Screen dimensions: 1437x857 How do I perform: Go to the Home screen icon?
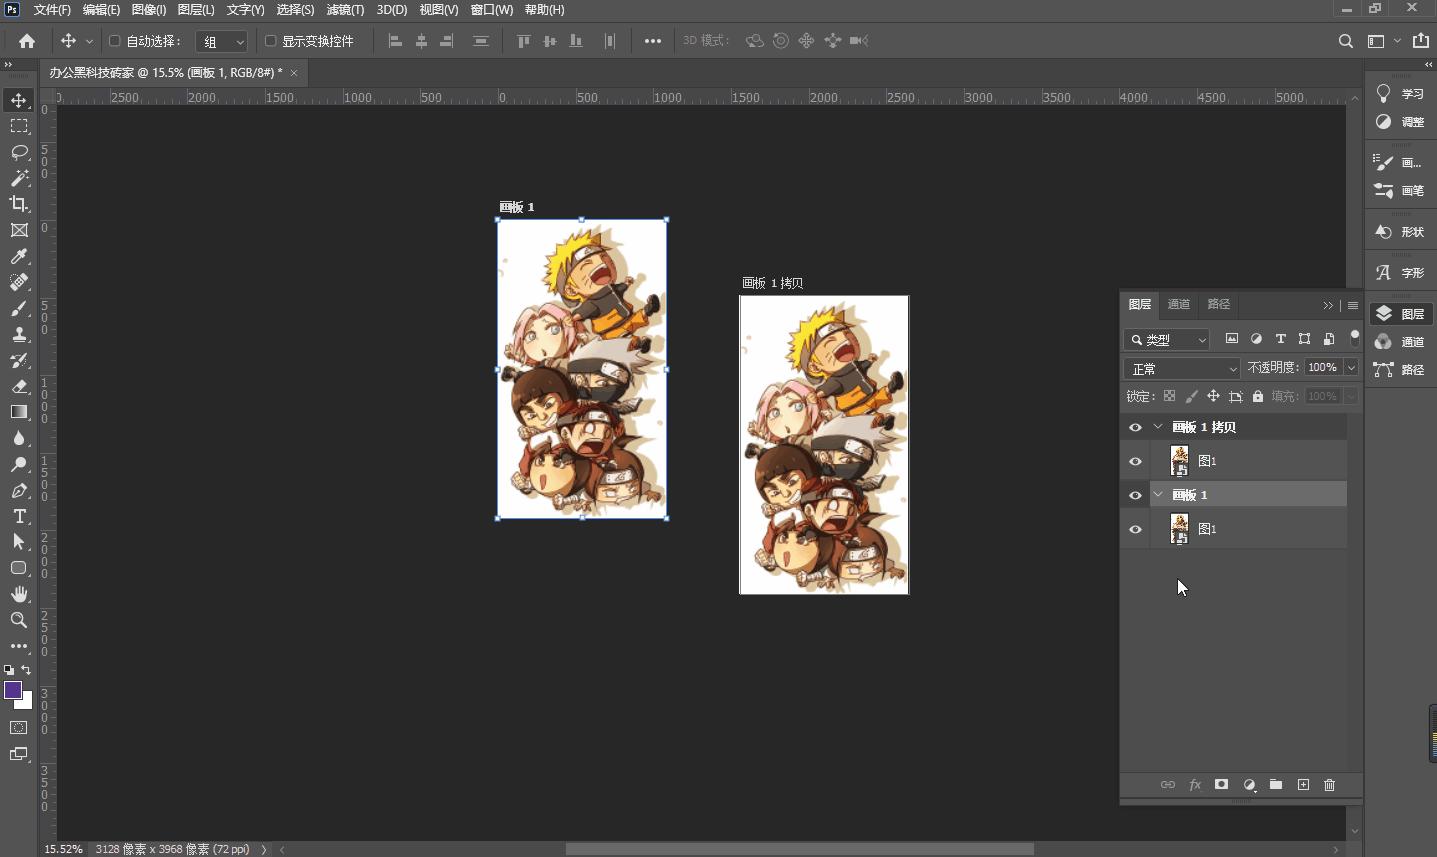(x=27, y=41)
